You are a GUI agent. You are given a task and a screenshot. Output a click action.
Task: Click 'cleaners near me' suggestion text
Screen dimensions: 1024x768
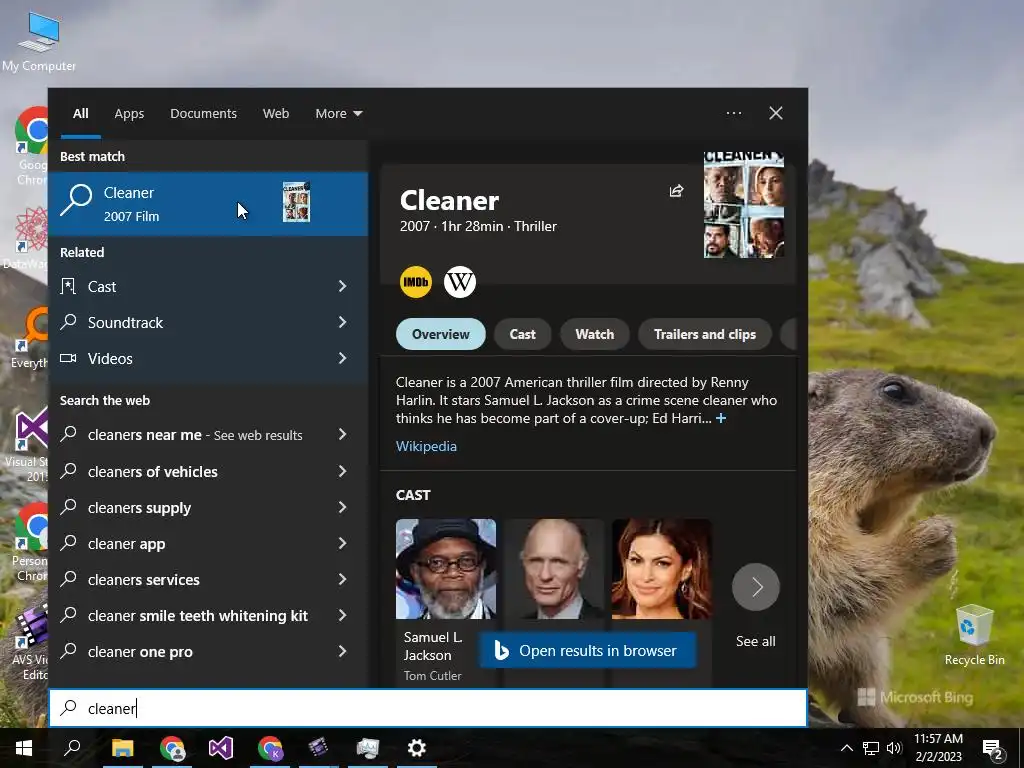click(145, 435)
